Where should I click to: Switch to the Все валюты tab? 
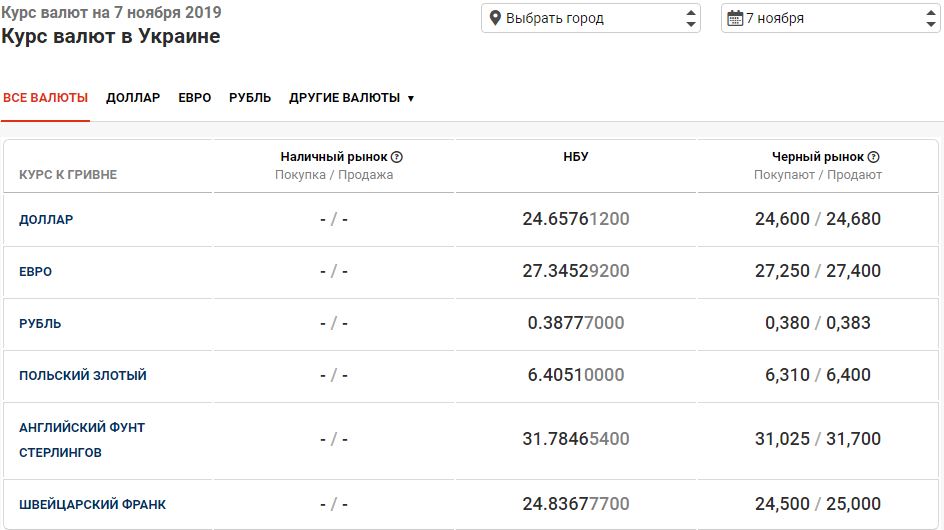45,98
